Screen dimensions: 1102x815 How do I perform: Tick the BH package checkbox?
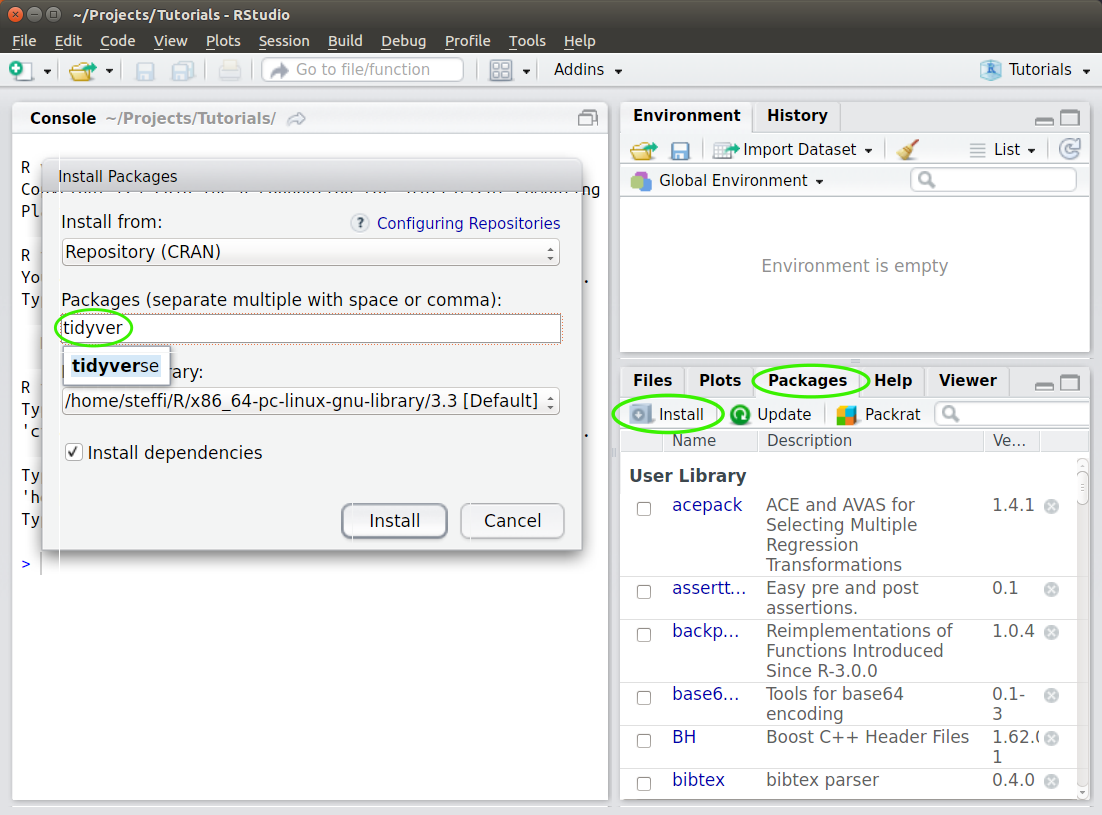point(644,741)
